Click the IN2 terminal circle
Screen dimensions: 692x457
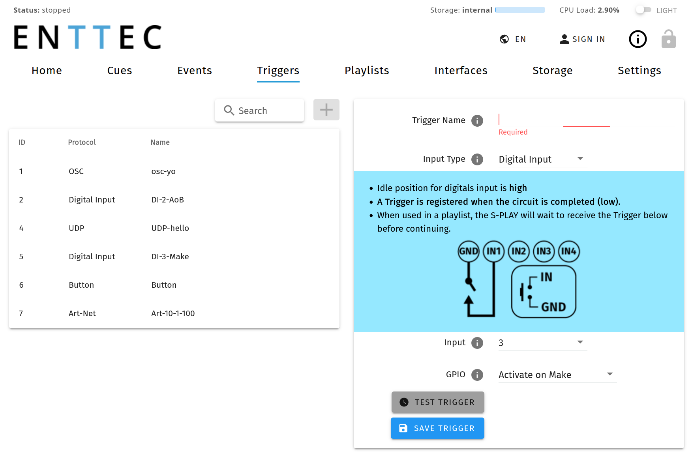click(519, 251)
